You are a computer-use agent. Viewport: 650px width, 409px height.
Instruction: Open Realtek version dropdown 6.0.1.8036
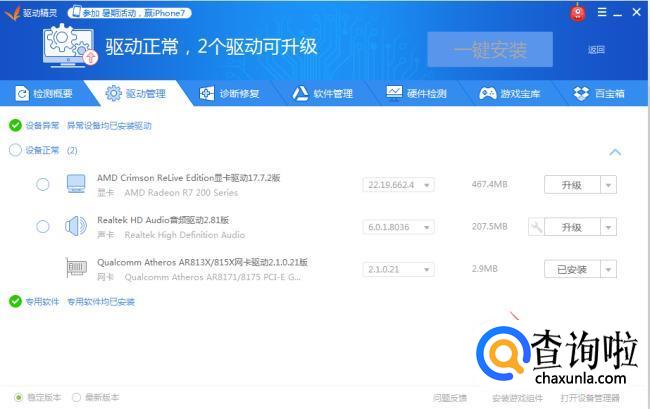click(x=398, y=227)
